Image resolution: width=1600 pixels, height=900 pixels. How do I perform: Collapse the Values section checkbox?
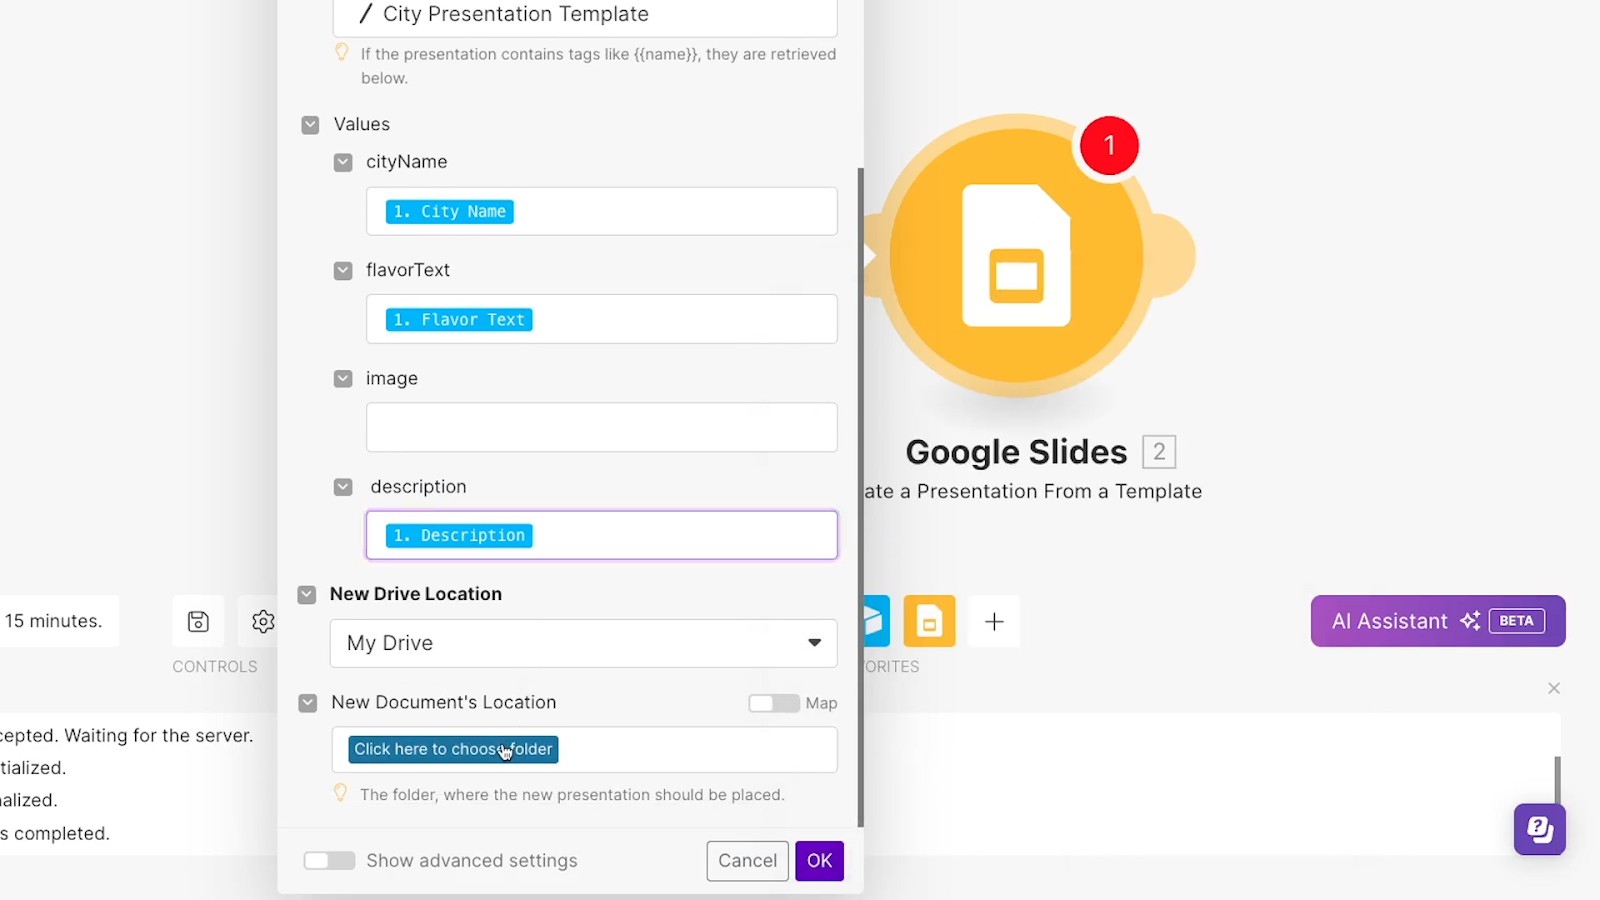pyautogui.click(x=310, y=125)
